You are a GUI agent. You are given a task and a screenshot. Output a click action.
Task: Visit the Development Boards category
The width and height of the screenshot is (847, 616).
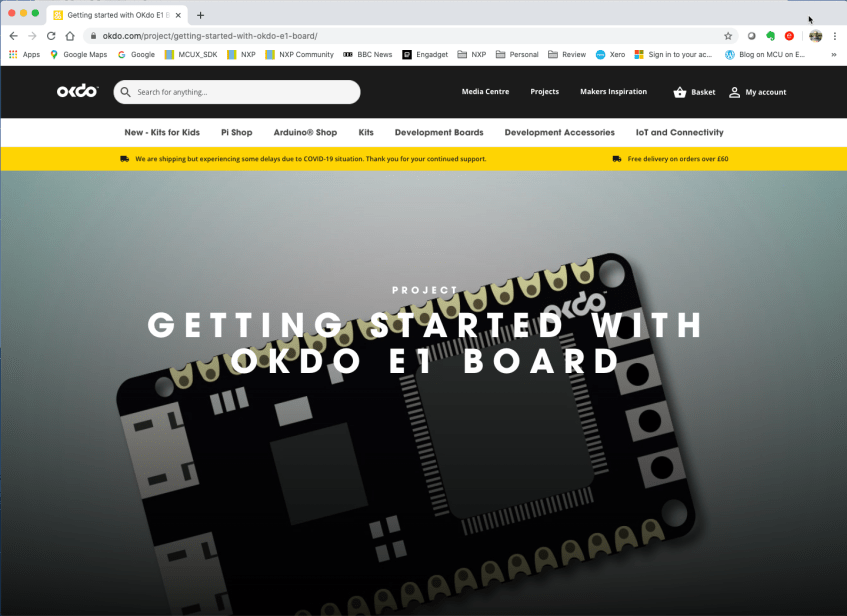440,131
